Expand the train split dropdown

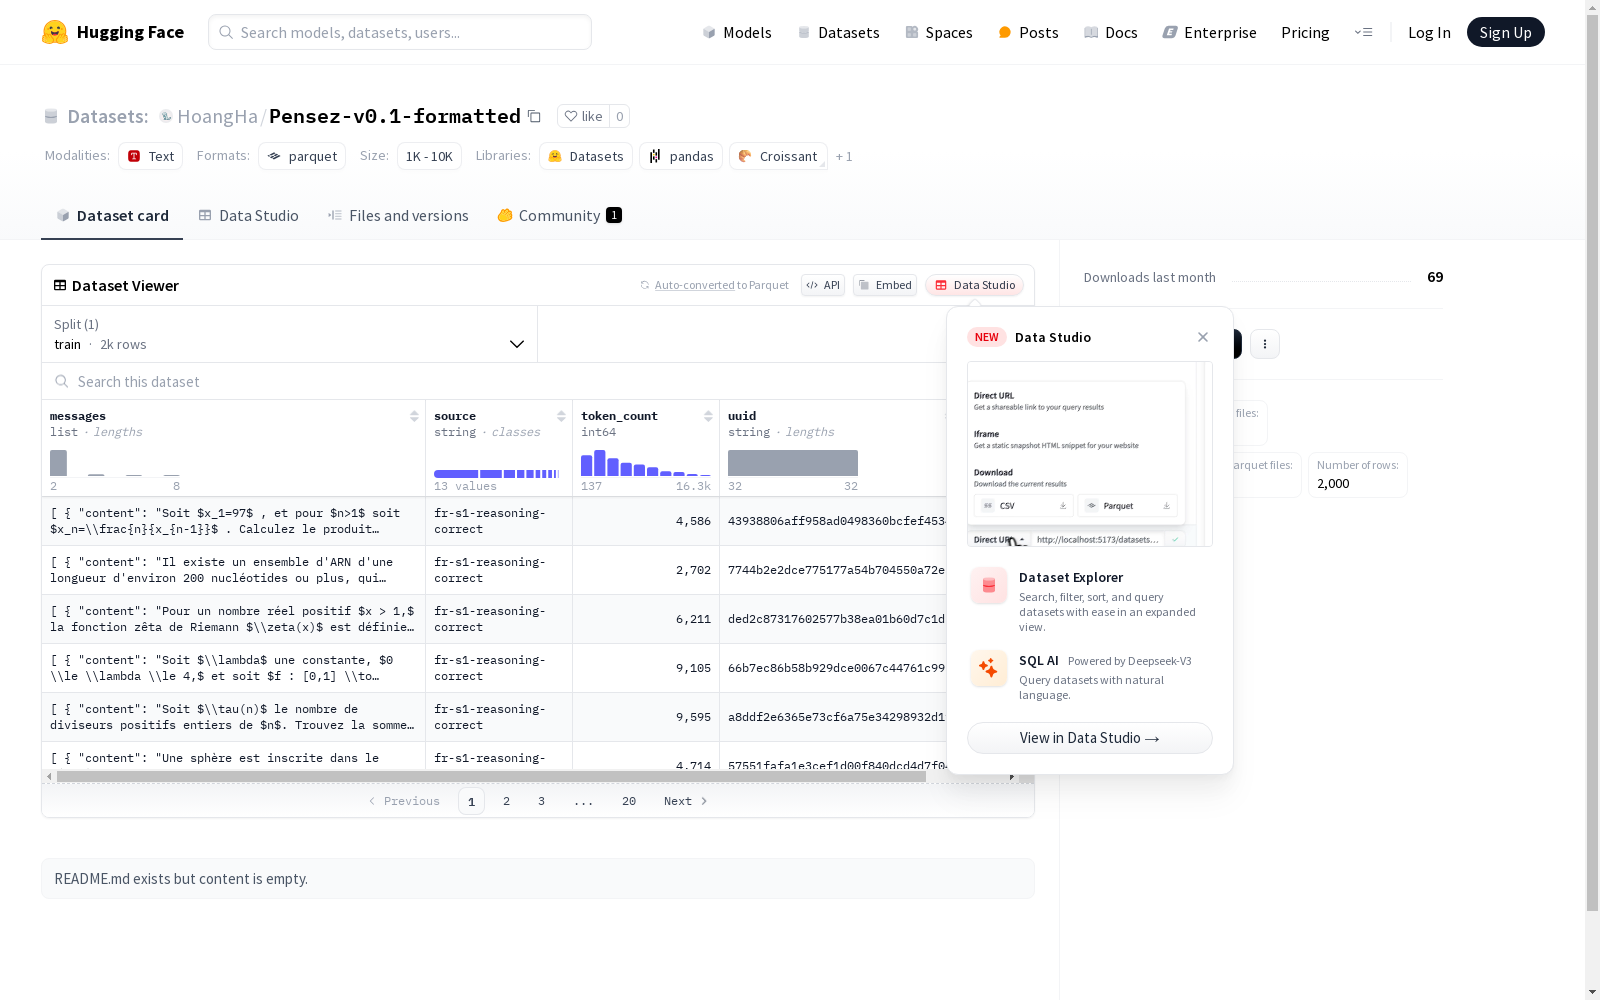[x=290, y=334]
